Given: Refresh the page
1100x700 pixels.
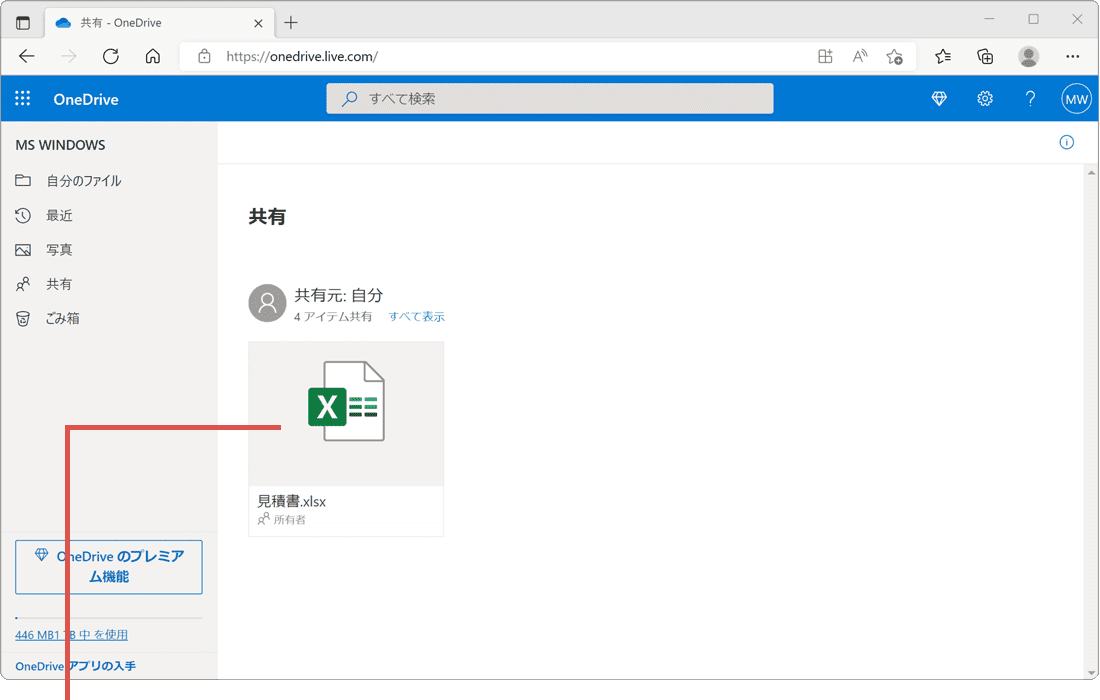Looking at the screenshot, I should point(111,56).
